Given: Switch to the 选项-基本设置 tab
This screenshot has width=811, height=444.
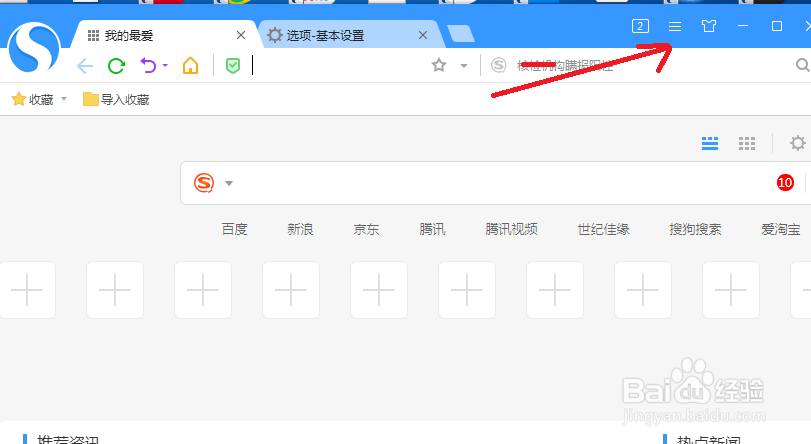Looking at the screenshot, I should click(x=325, y=35).
